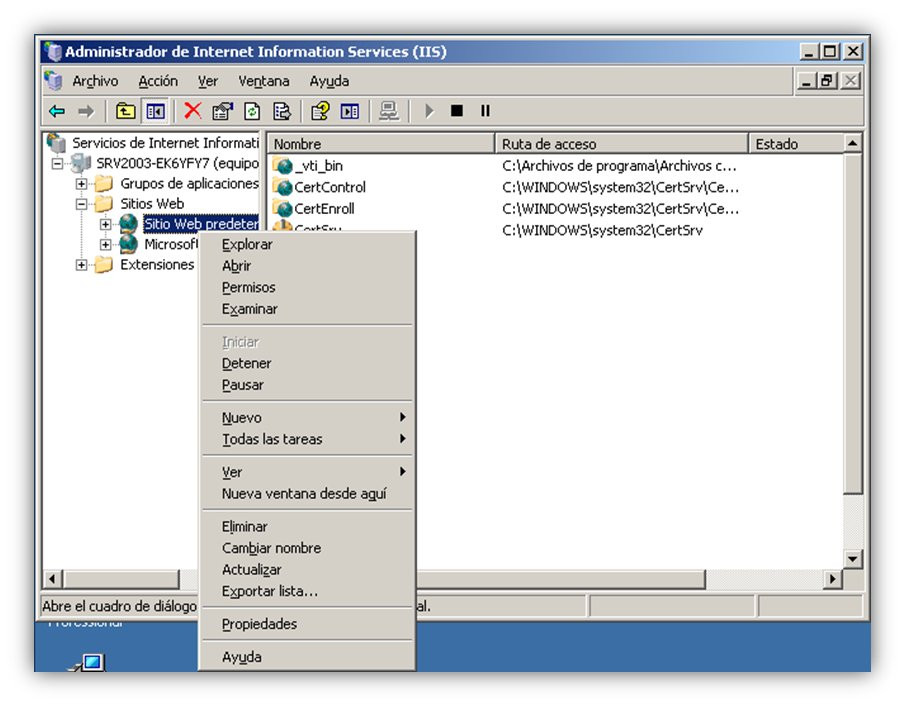The height and width of the screenshot is (706, 905).
Task: Choose Permisos from context menu
Action: pyautogui.click(x=307, y=287)
